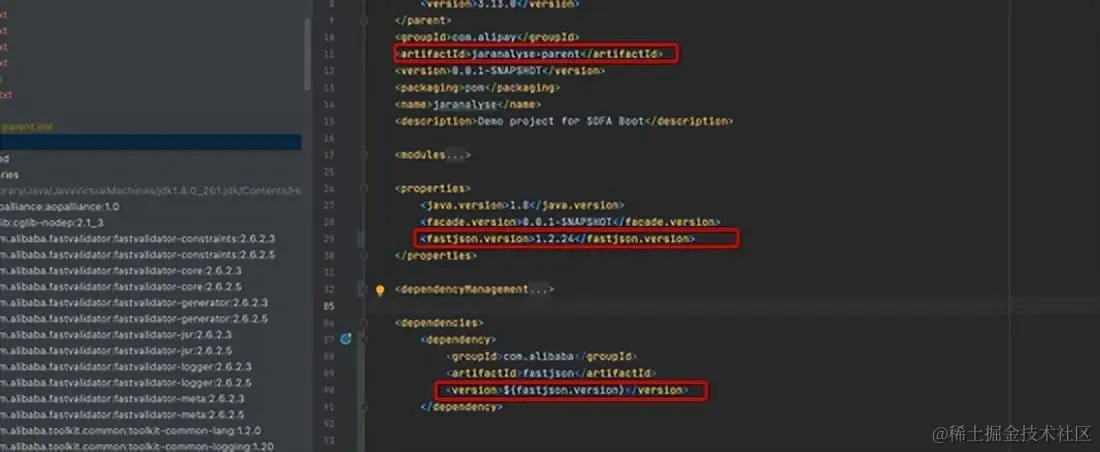Select fastvalidator-constraints:2.6.2.5 library
The height and width of the screenshot is (452, 1100).
[138, 255]
